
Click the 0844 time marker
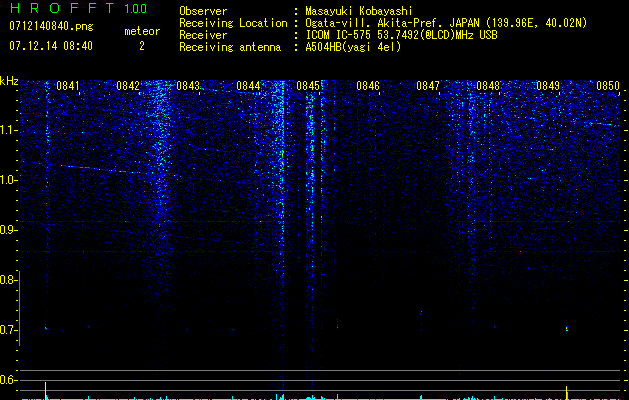[x=248, y=86]
